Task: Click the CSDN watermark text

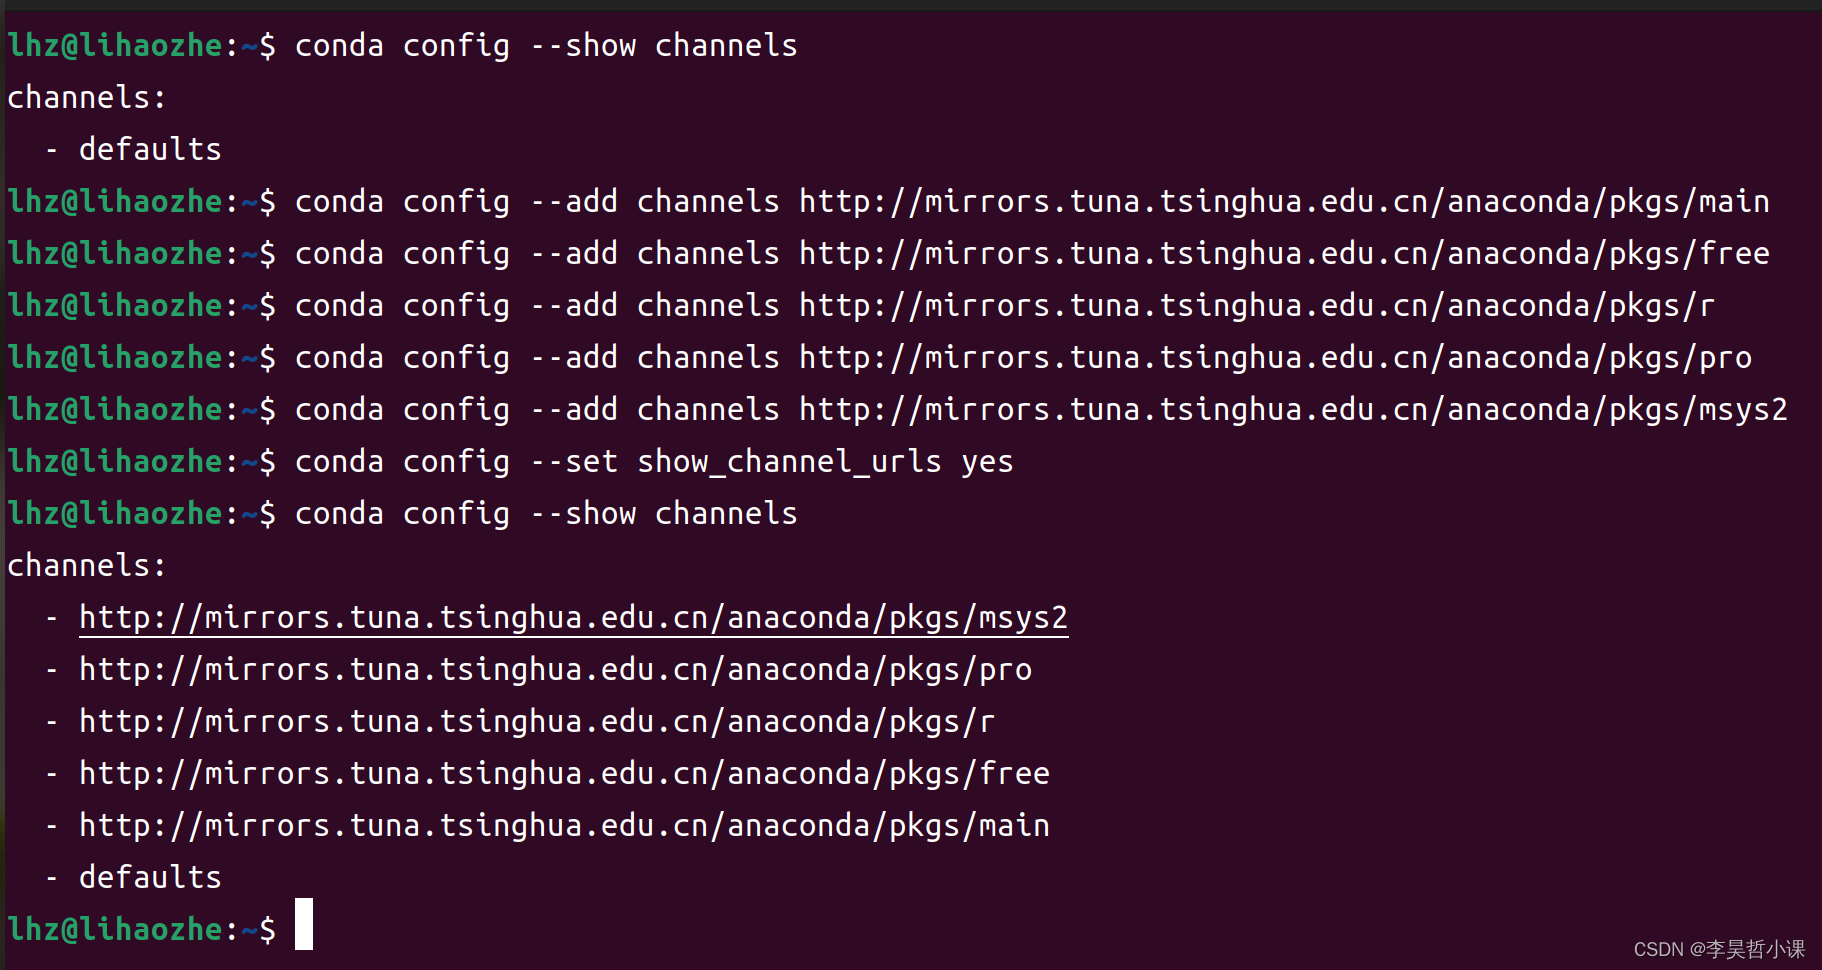Action: pos(1719,949)
